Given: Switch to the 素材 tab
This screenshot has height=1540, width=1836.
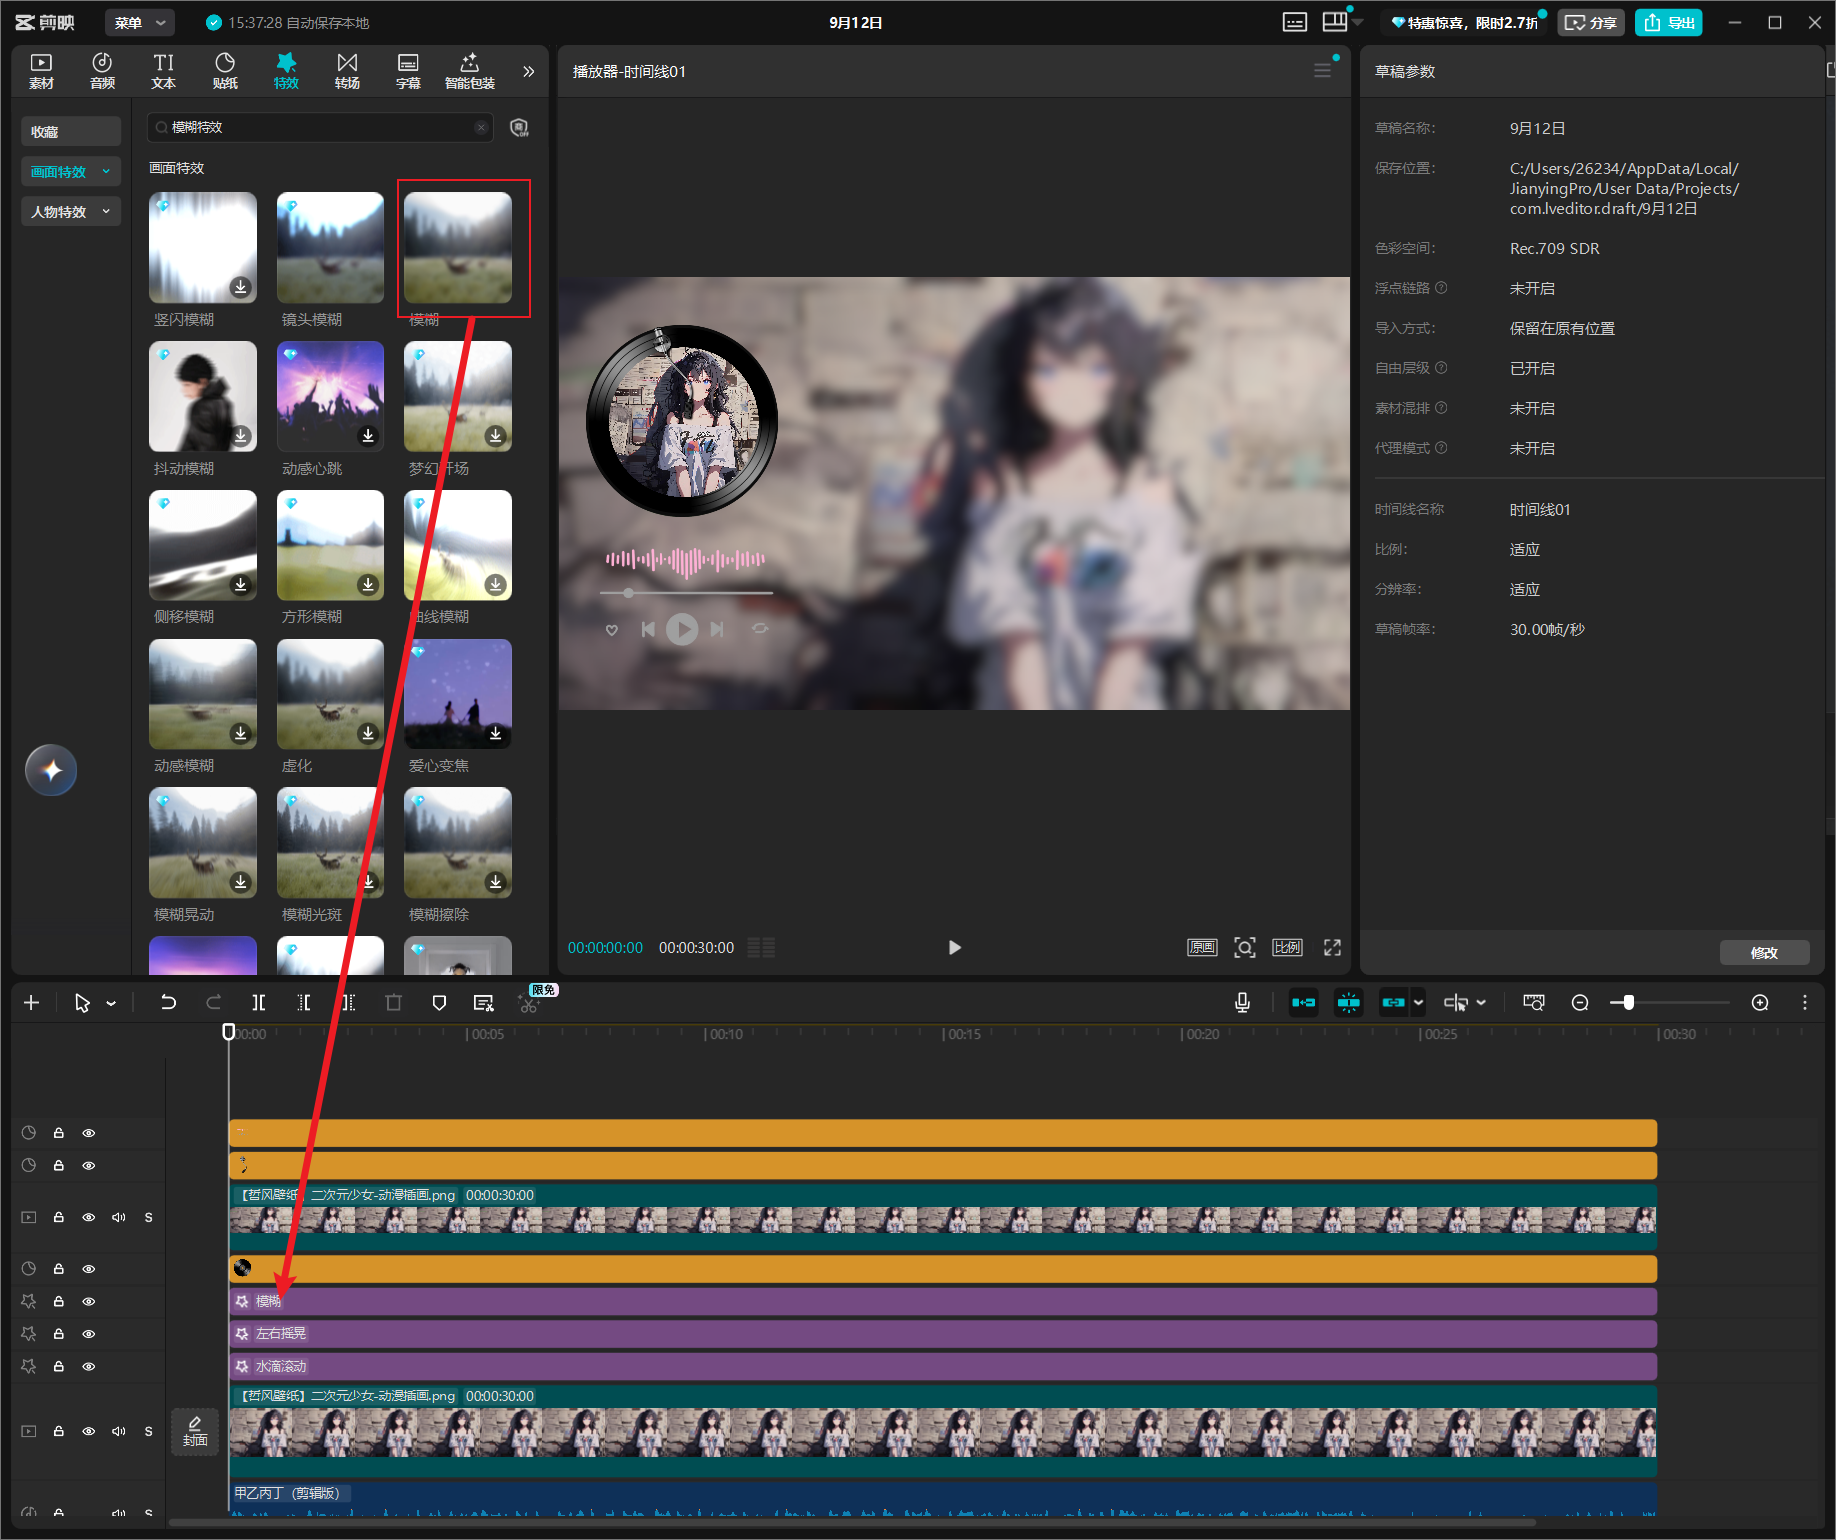Looking at the screenshot, I should click(x=41, y=71).
